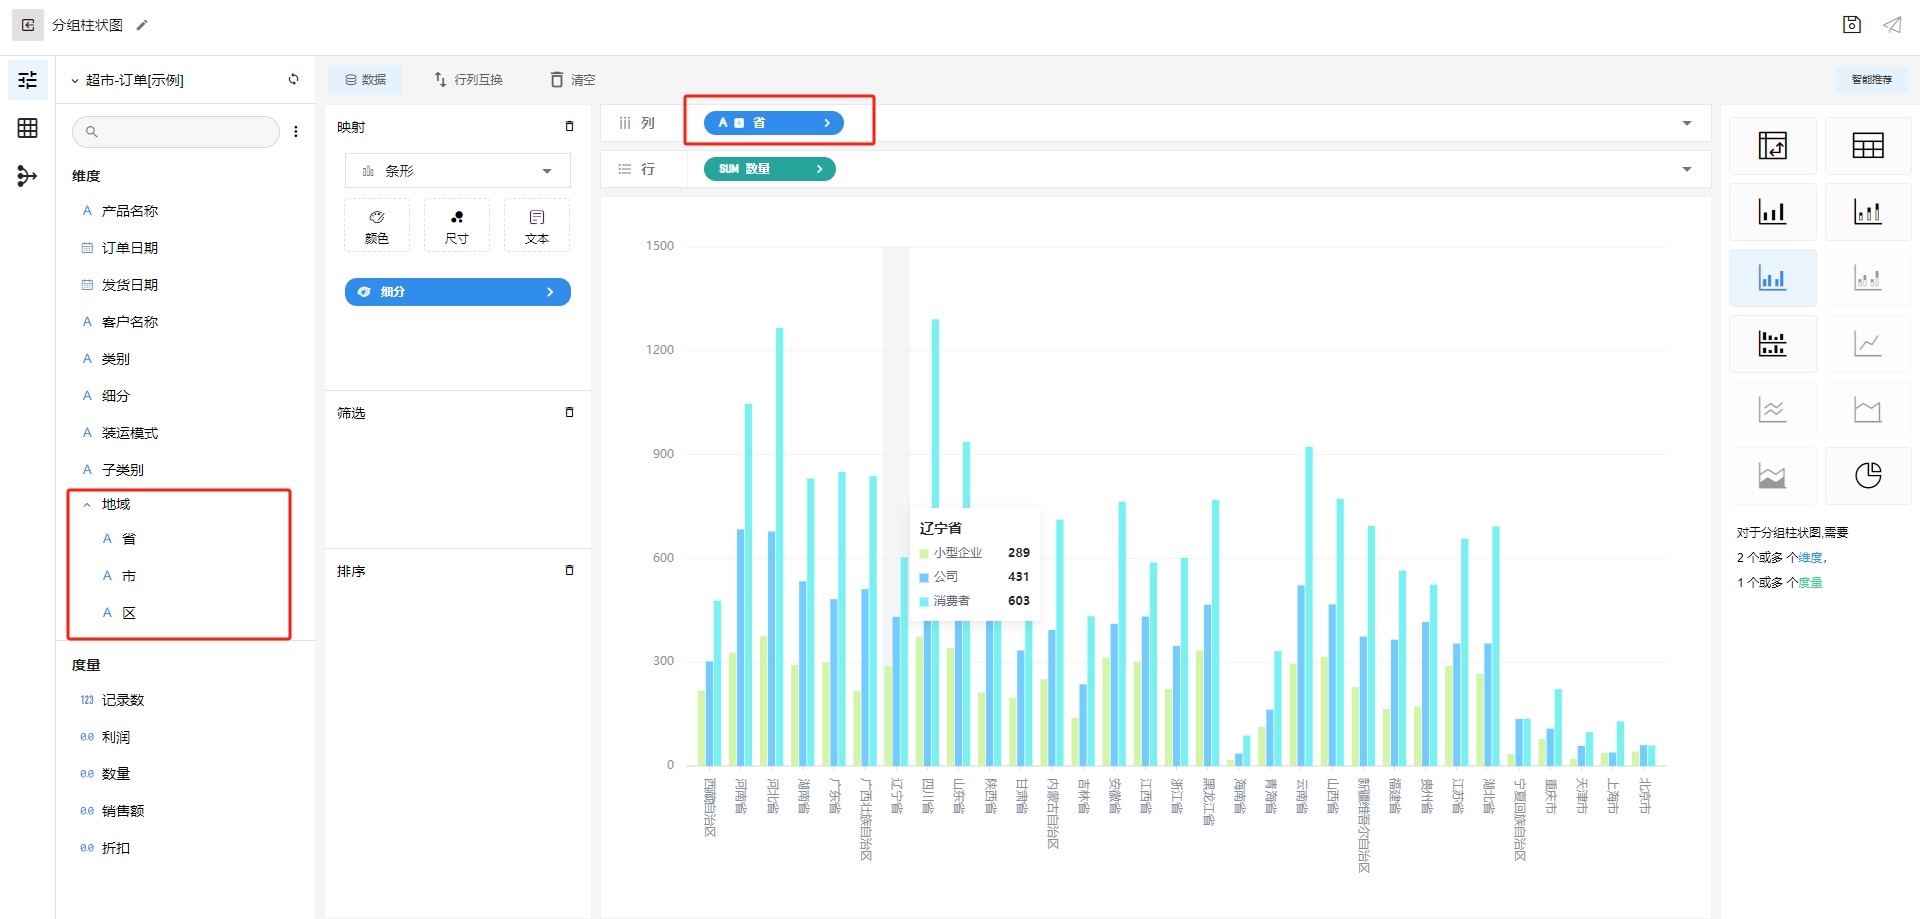The width and height of the screenshot is (1920, 919).
Task: Expand the 列 shelf dropdown arrow
Action: 1687,123
